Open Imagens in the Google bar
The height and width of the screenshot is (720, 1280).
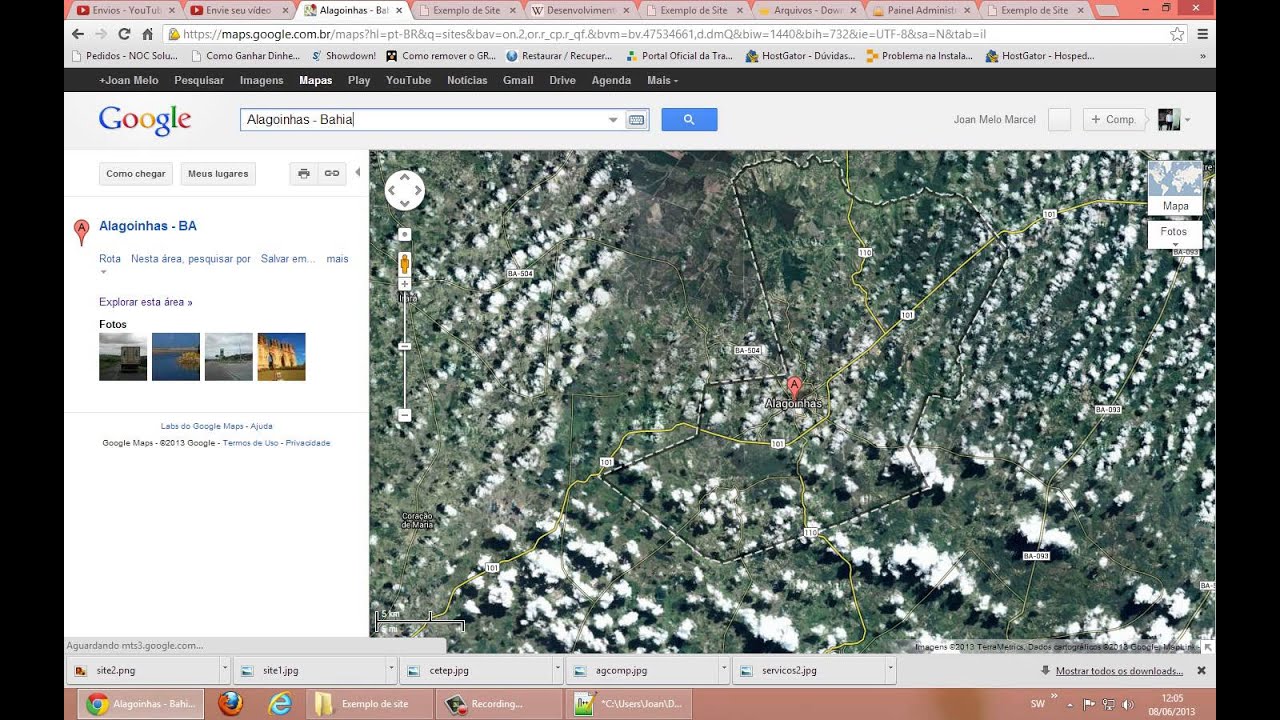(x=262, y=80)
